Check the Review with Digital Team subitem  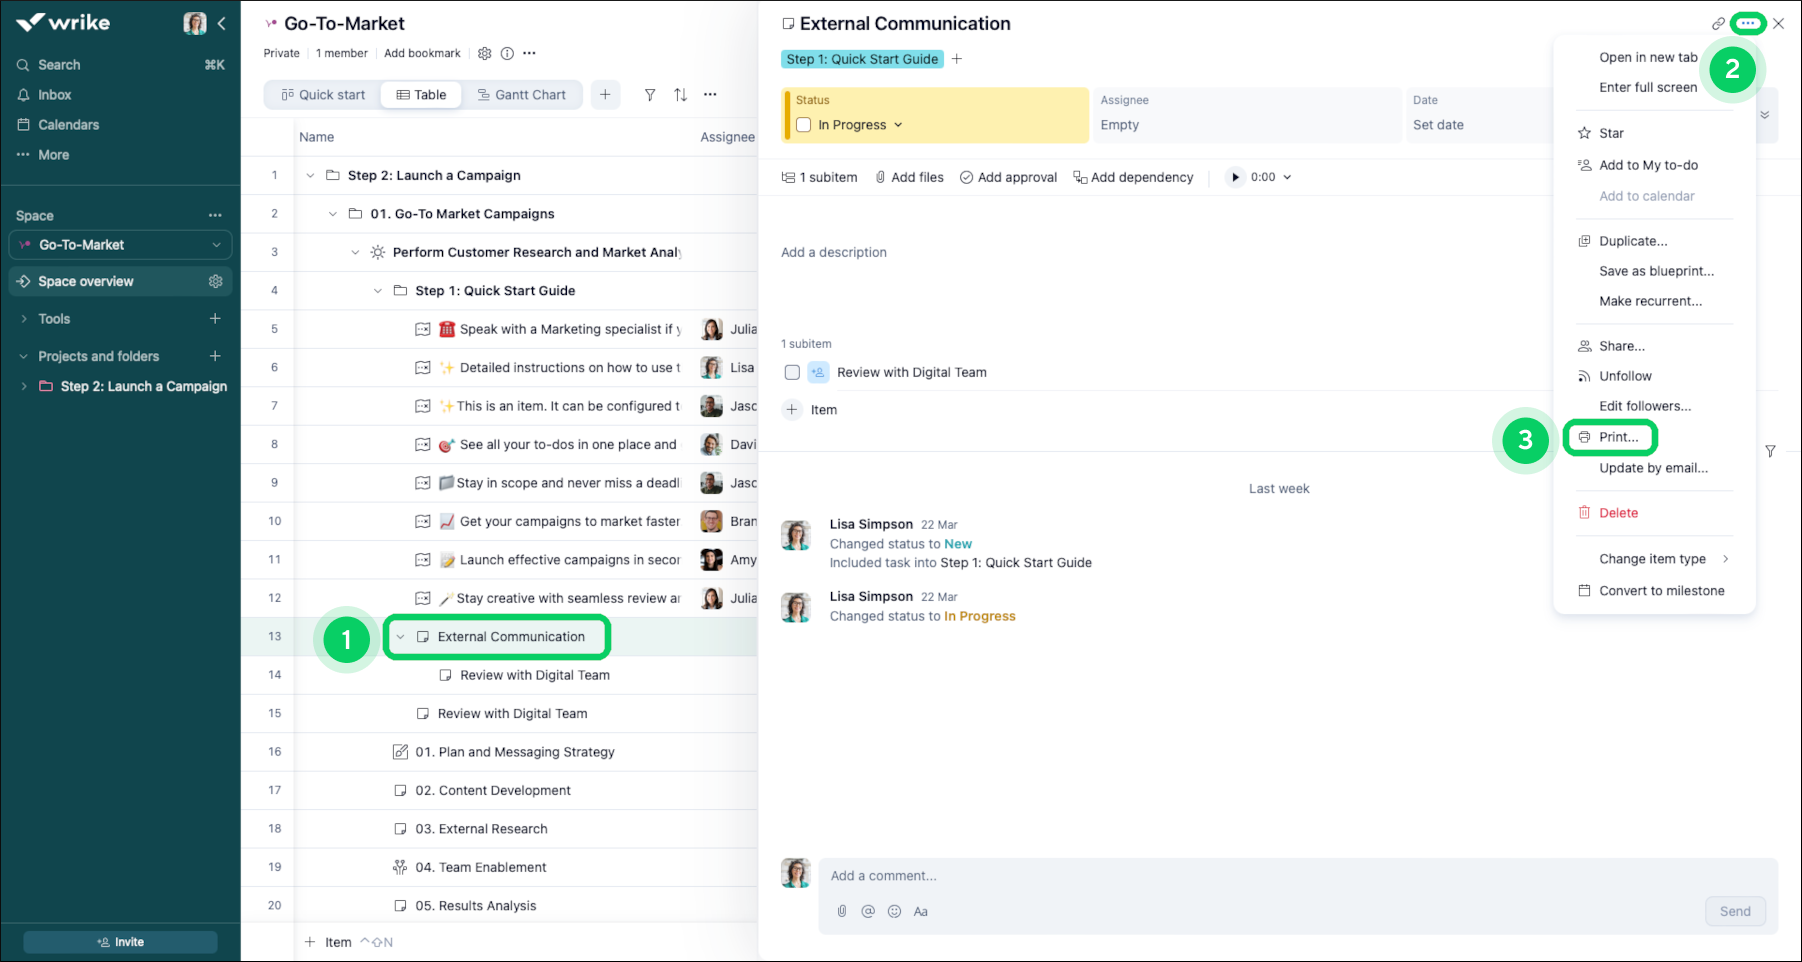(x=792, y=372)
